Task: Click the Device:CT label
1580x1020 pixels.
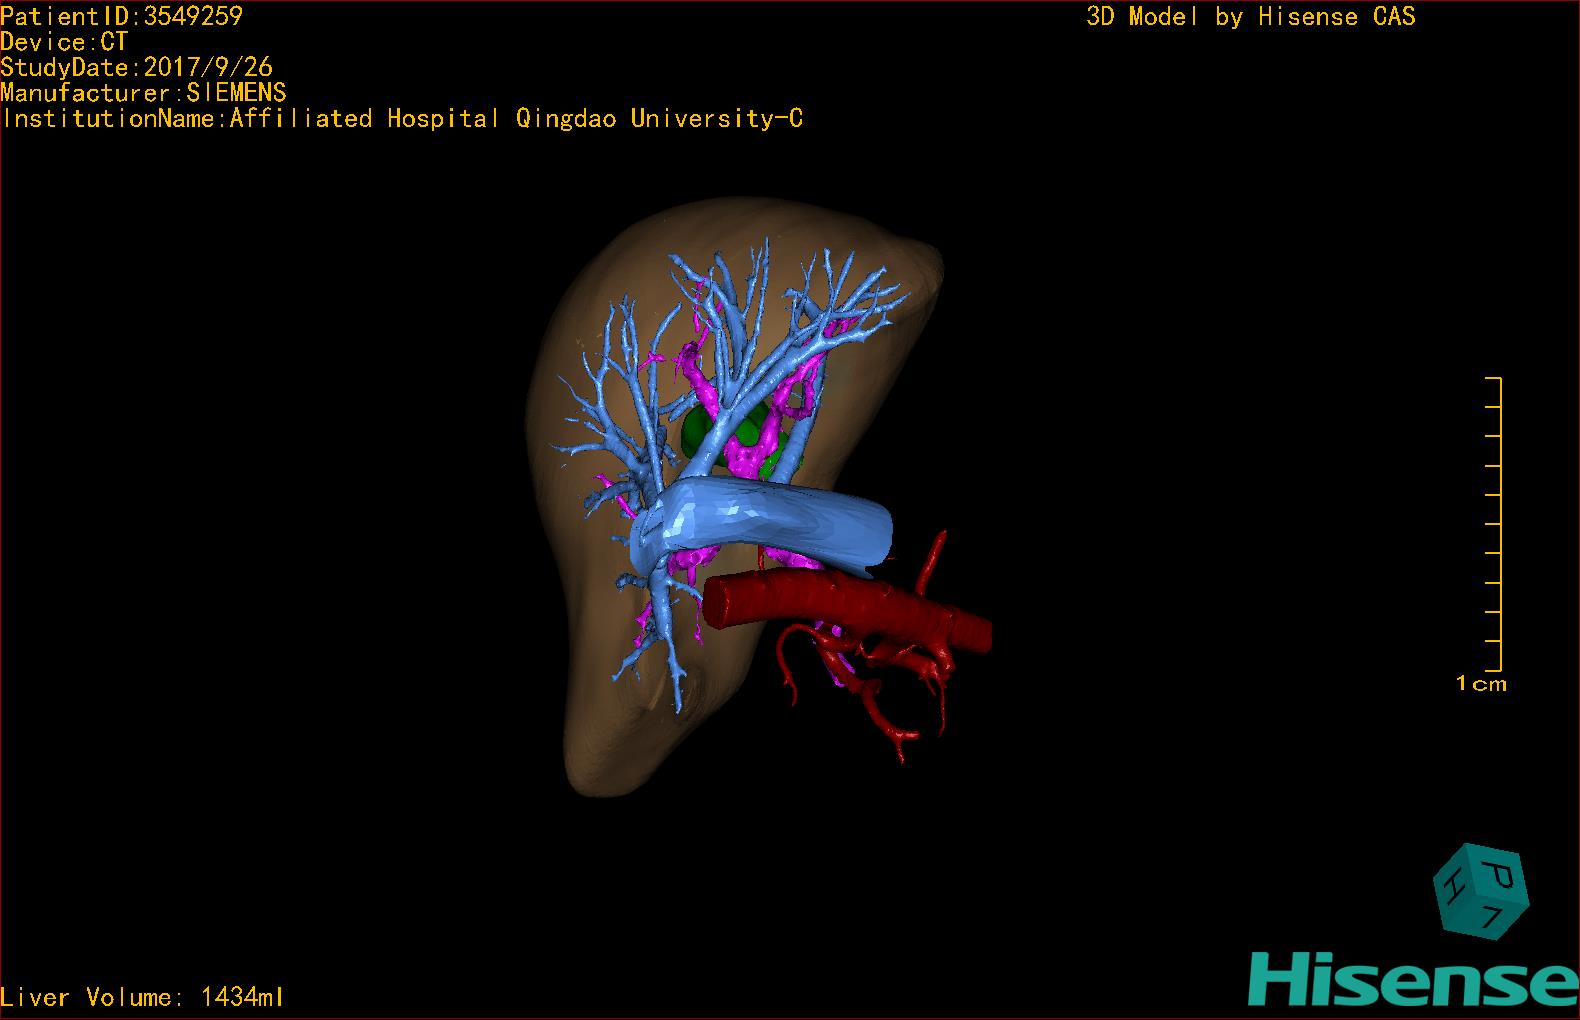Action: pyautogui.click(x=64, y=42)
